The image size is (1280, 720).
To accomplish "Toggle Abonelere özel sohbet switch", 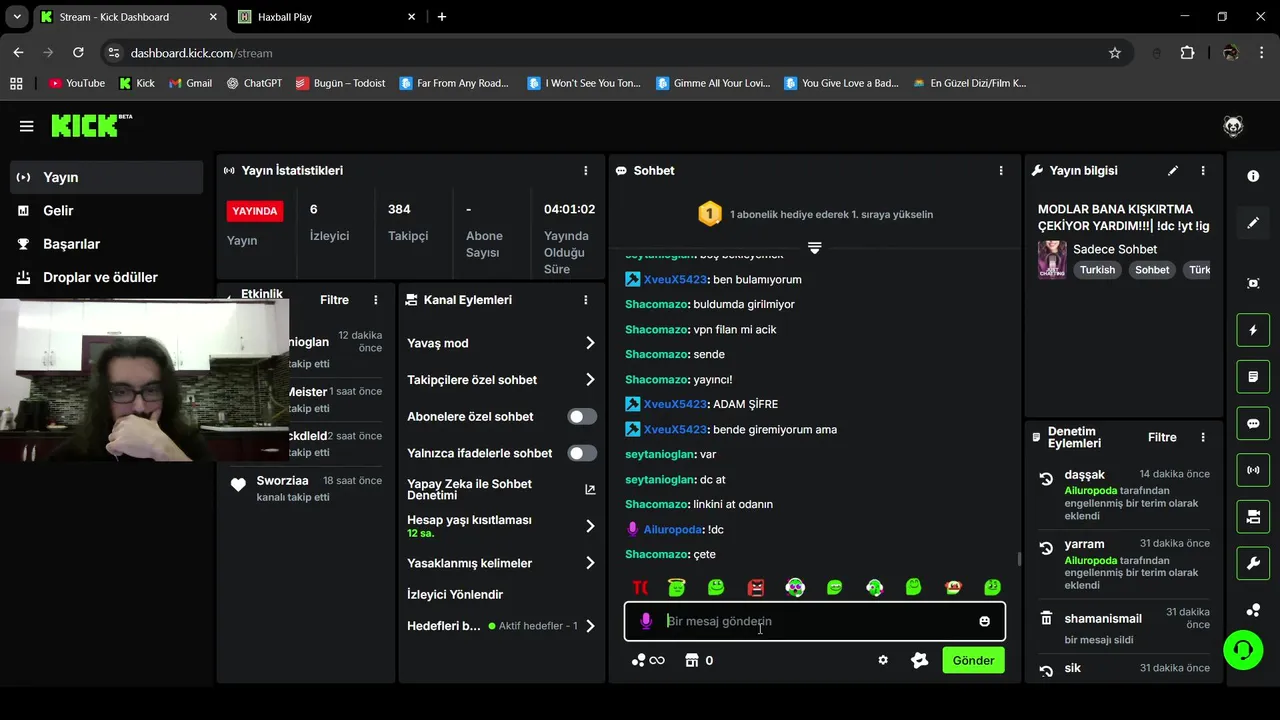I will tap(582, 417).
